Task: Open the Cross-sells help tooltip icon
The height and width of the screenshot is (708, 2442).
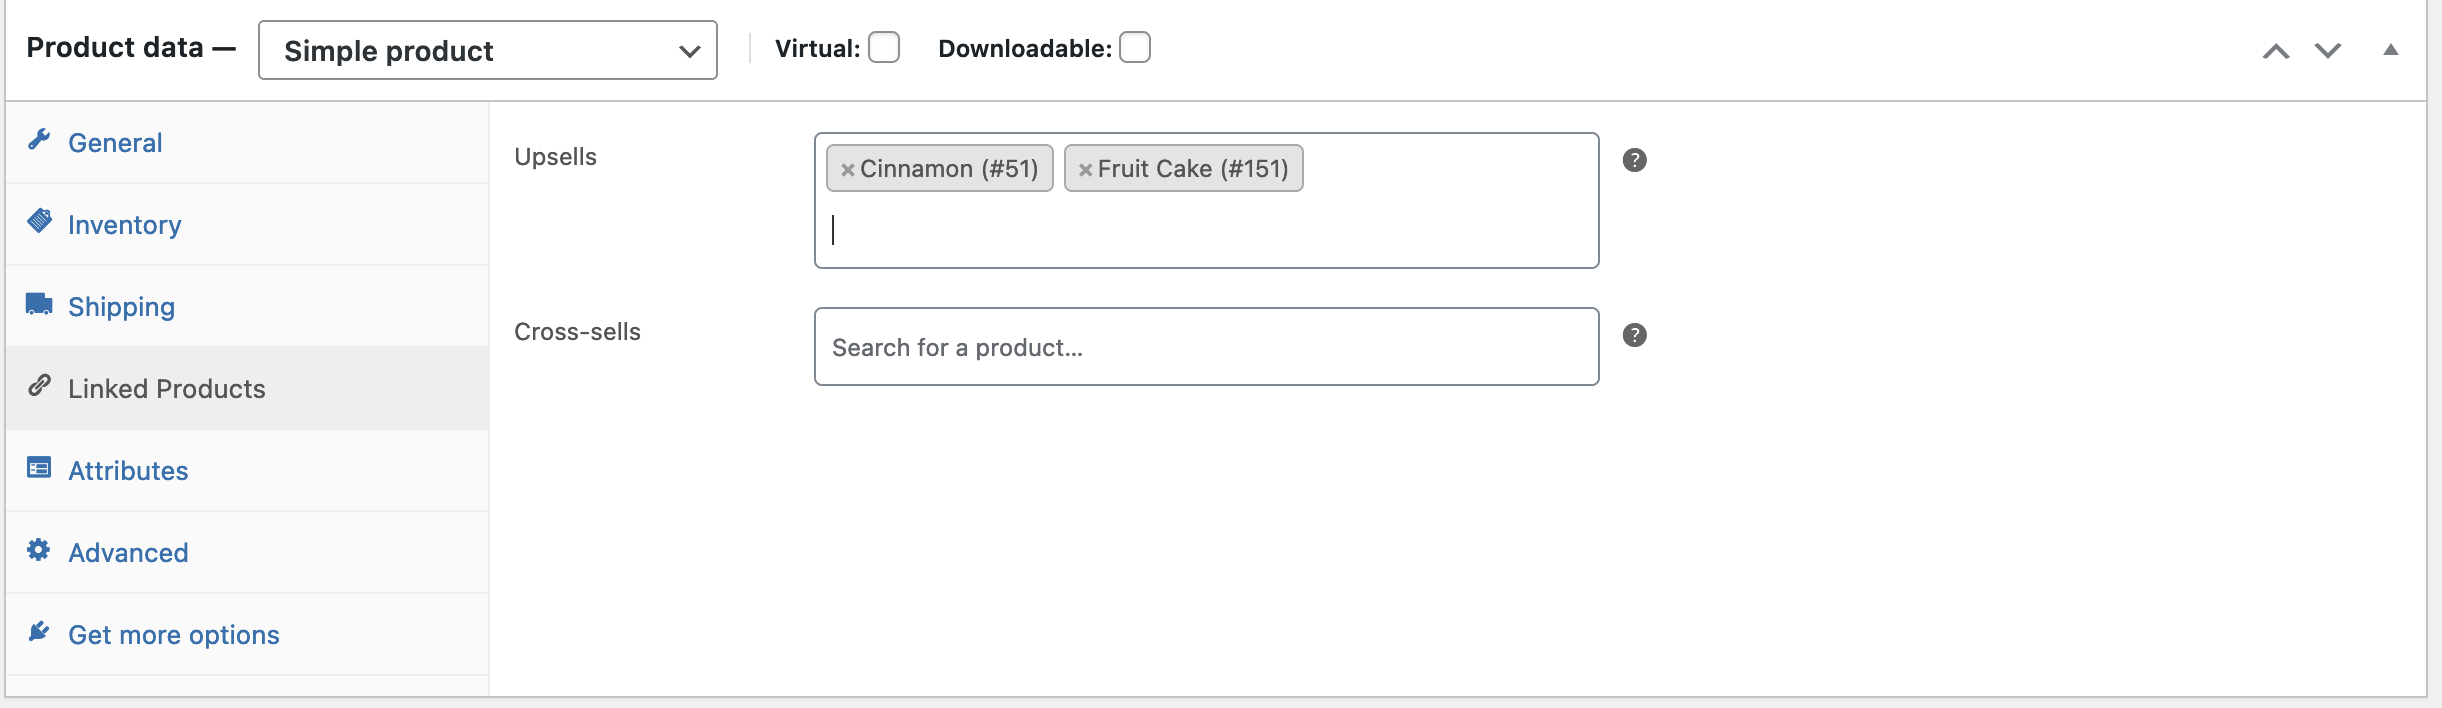Action: (x=1634, y=335)
